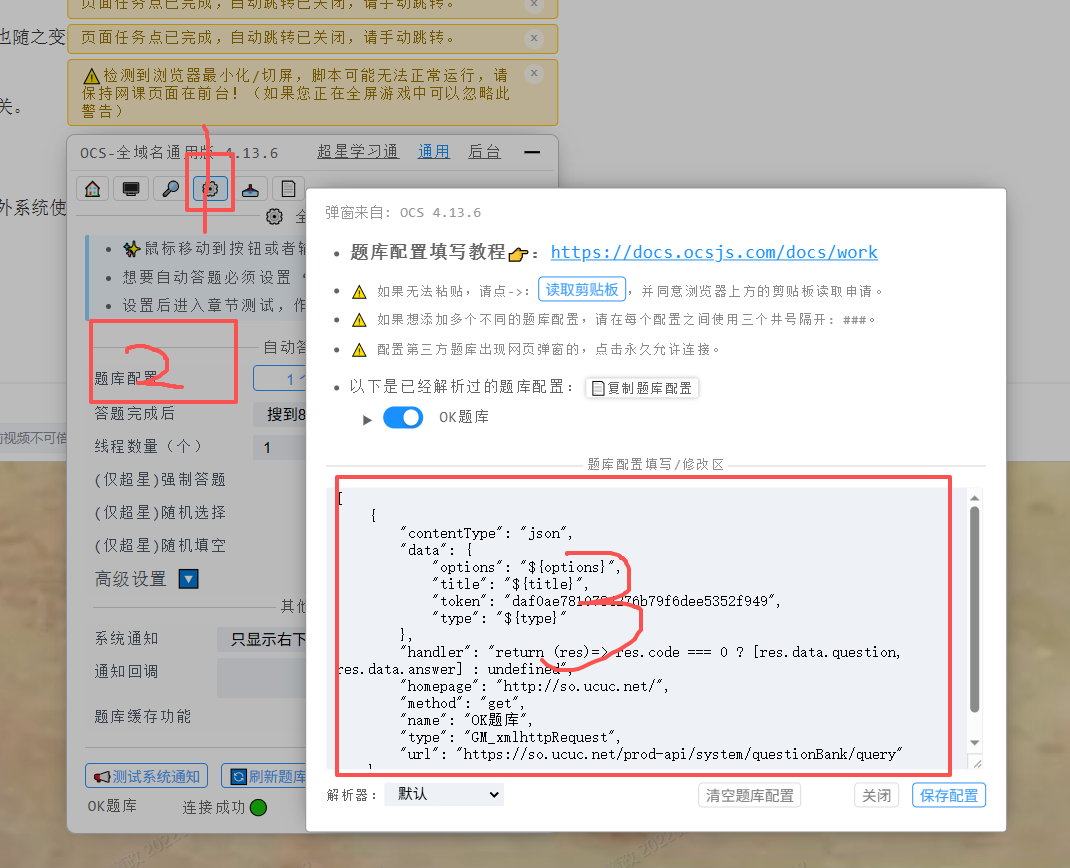Open the monitor icon in OCS toolbar
This screenshot has height=868, width=1070.
(131, 188)
